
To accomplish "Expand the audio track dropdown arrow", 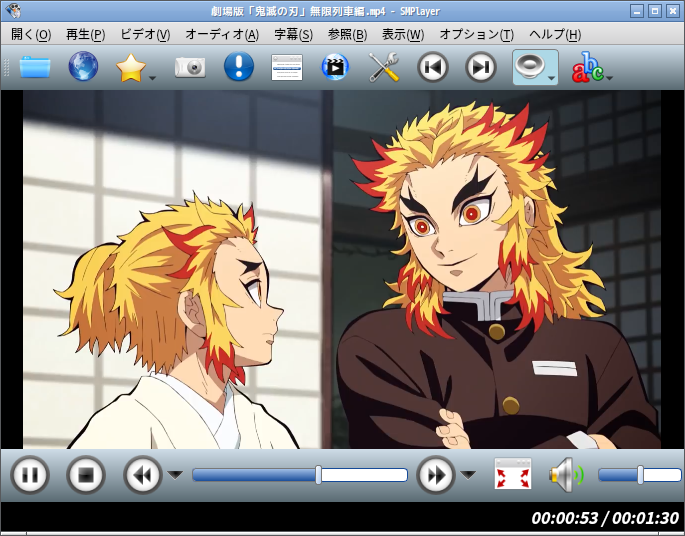I will coord(551,78).
